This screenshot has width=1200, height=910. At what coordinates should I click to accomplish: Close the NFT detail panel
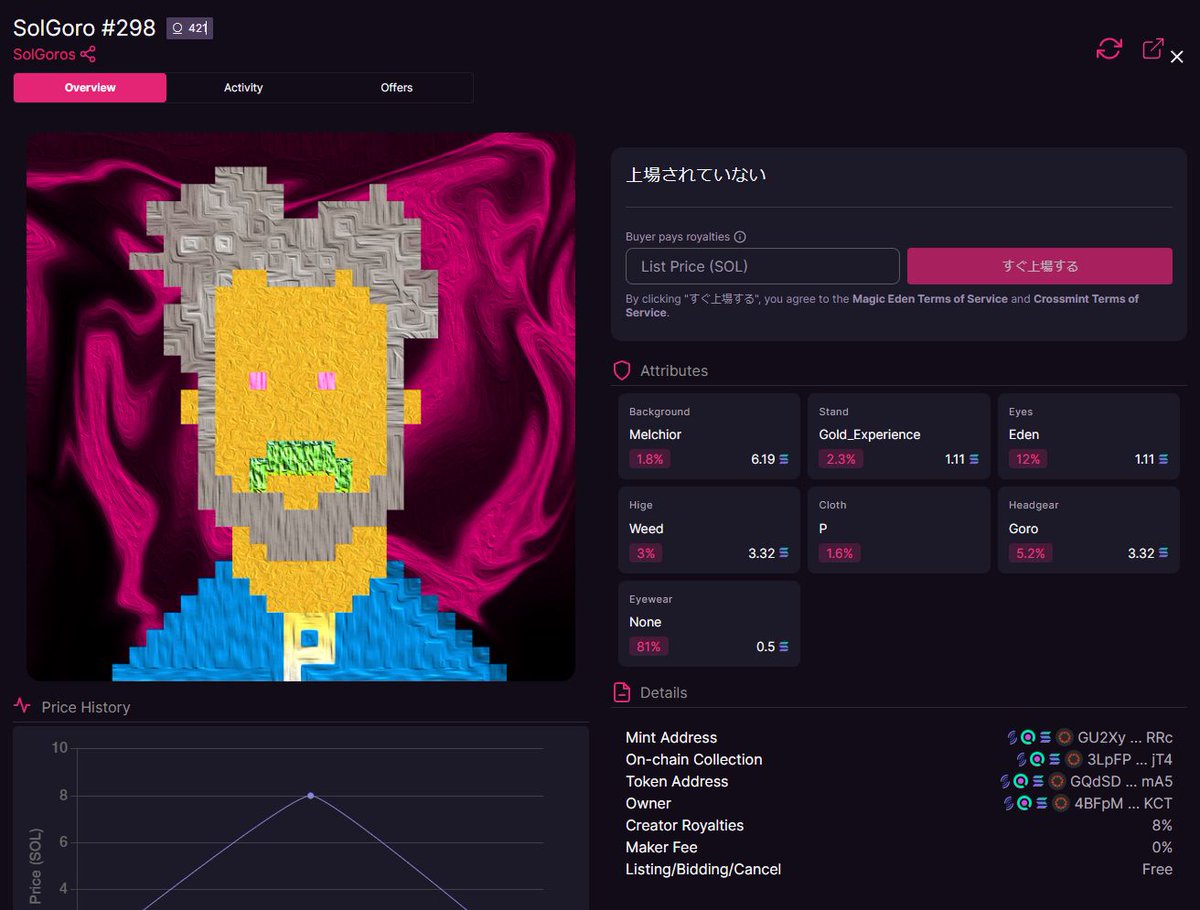pos(1177,57)
